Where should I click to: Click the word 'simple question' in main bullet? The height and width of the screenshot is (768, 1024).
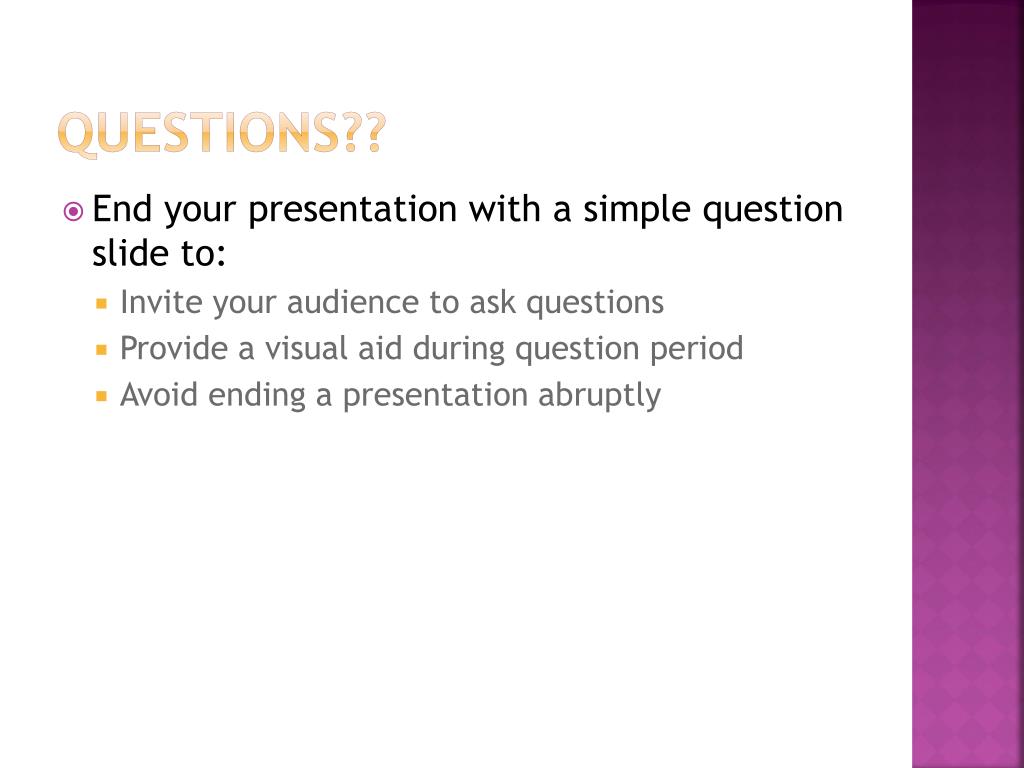pyautogui.click(x=712, y=210)
